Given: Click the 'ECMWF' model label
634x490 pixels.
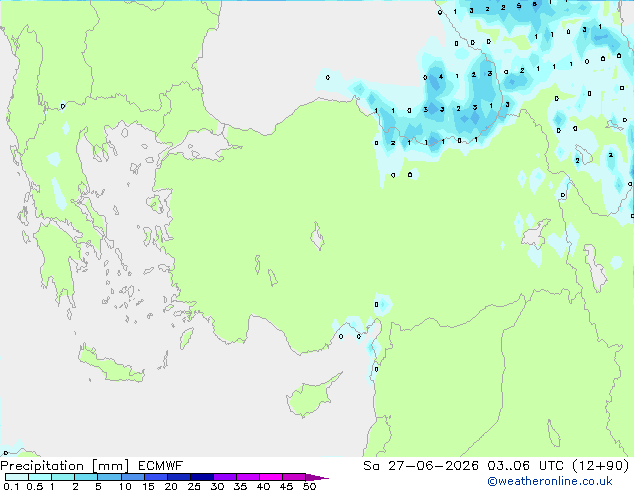Looking at the screenshot, I should pyautogui.click(x=161, y=466).
